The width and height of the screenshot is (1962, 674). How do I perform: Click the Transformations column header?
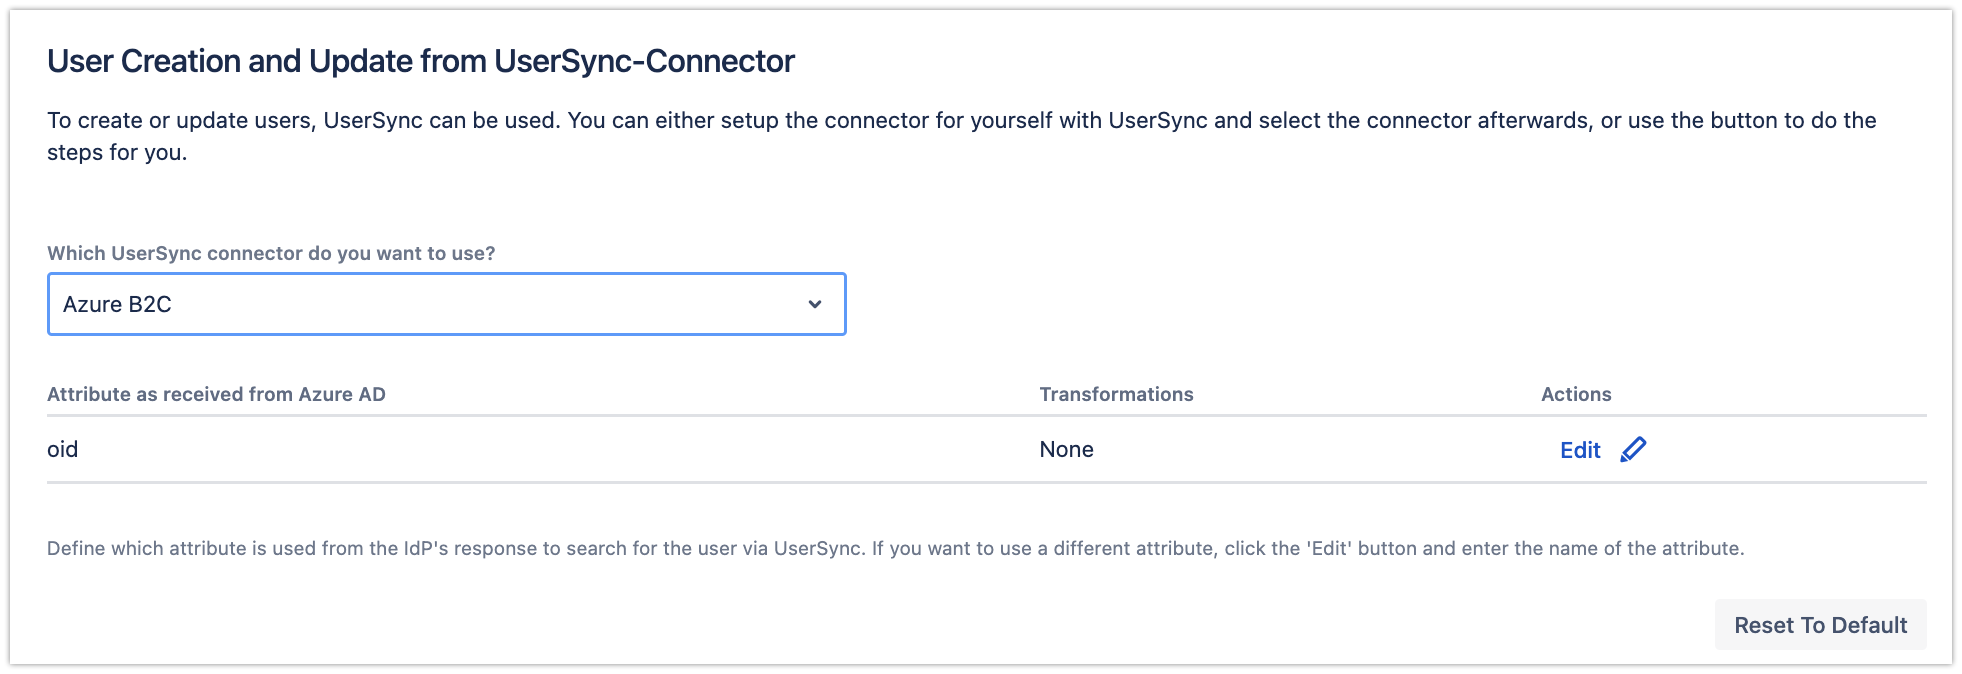pos(1116,394)
